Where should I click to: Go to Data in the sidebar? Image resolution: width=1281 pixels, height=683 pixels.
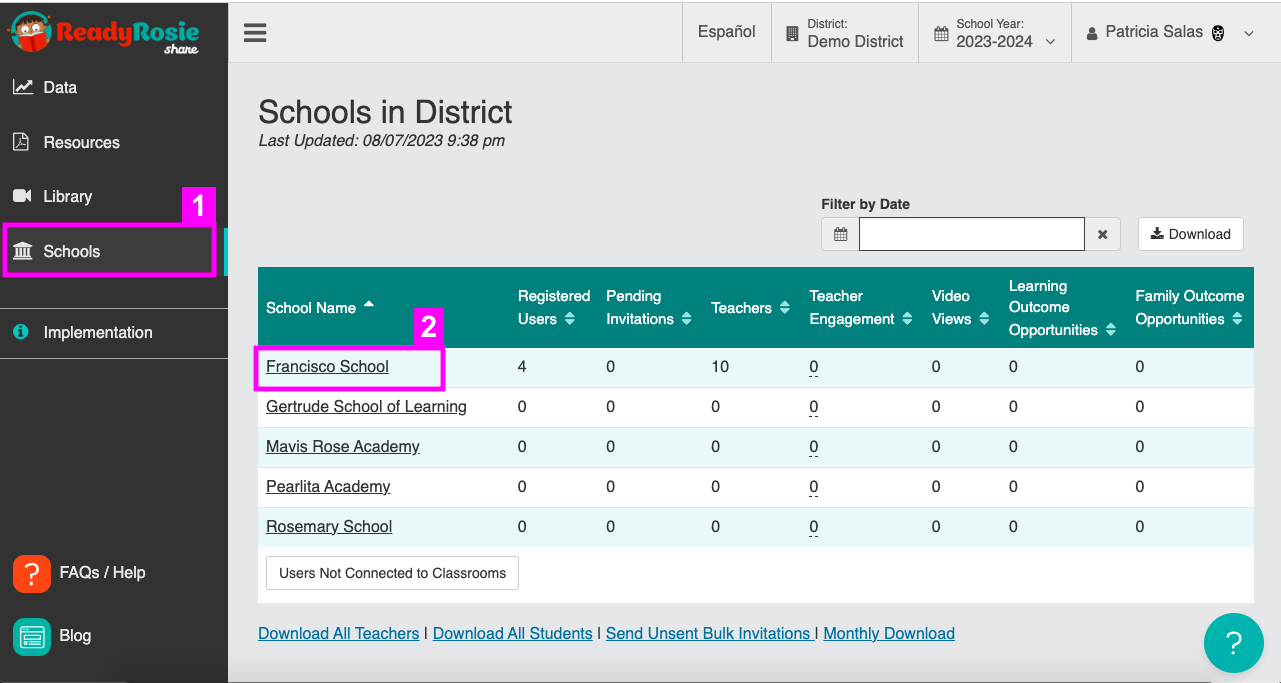coord(59,87)
